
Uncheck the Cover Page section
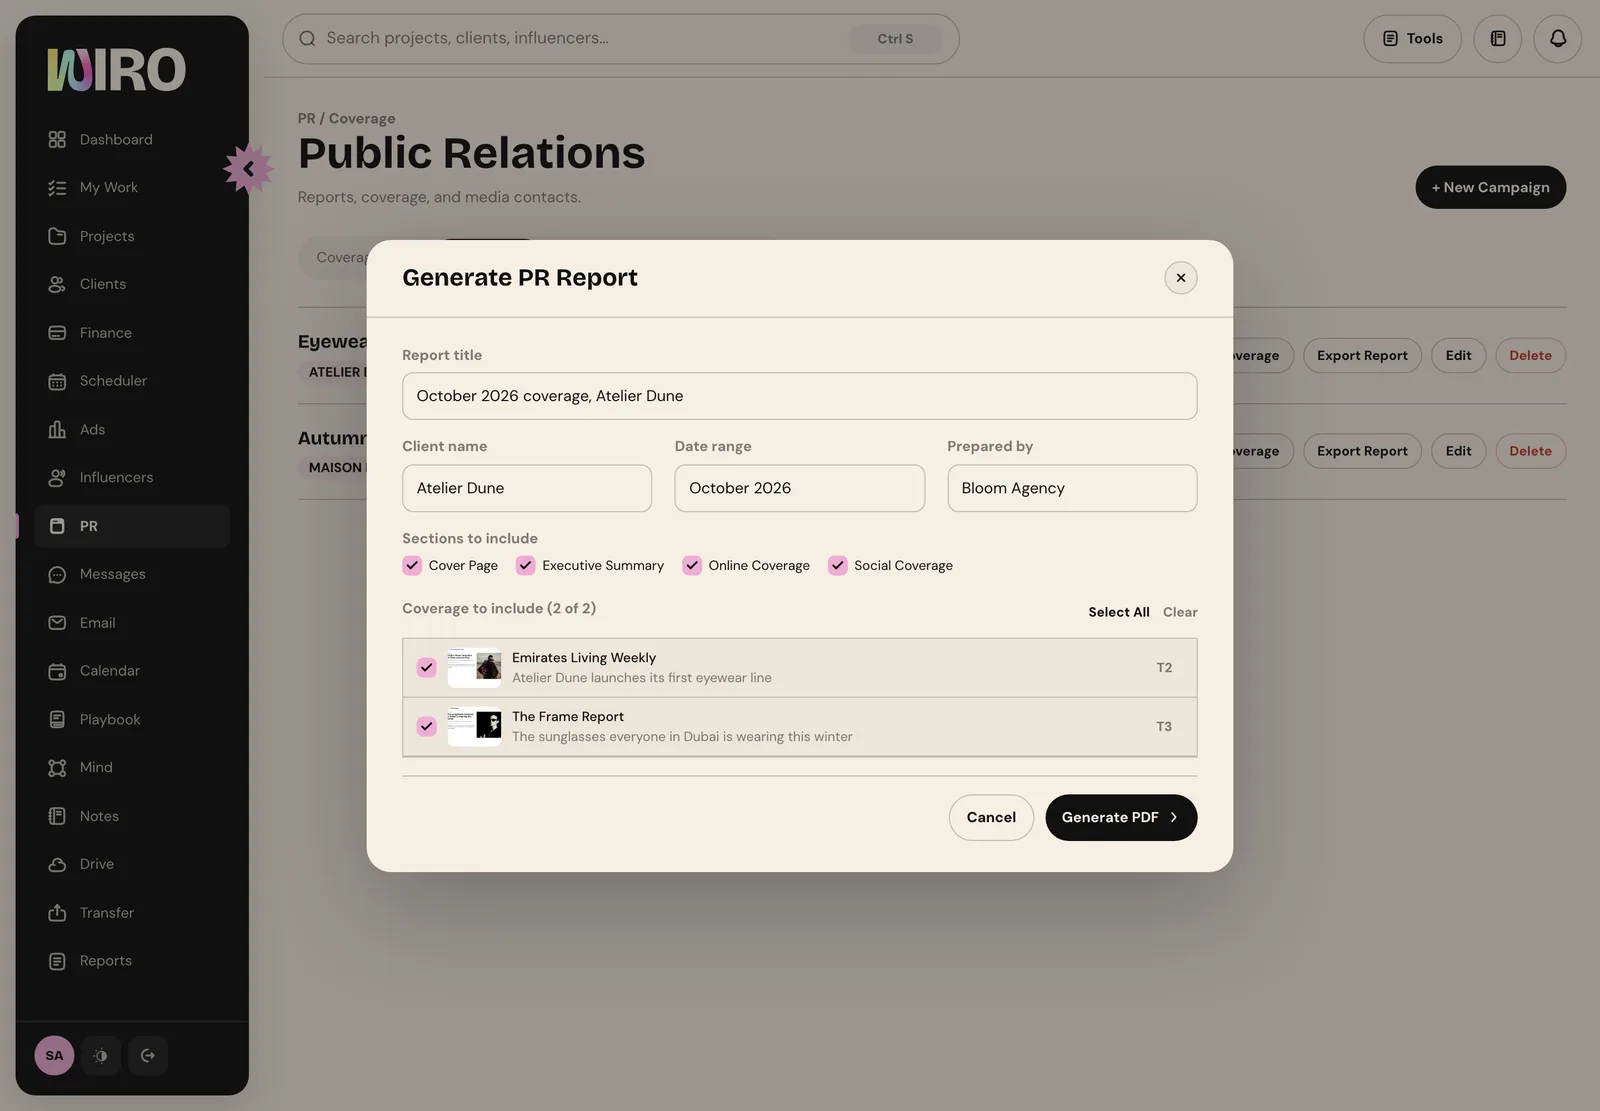pos(412,565)
